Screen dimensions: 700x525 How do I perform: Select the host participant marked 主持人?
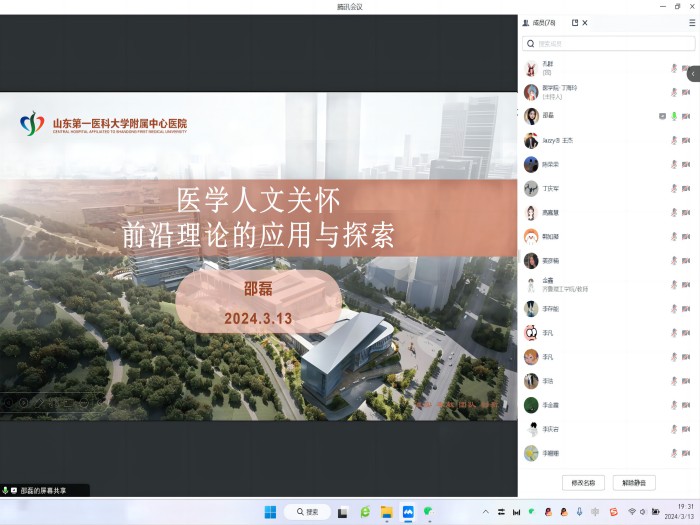pos(560,92)
